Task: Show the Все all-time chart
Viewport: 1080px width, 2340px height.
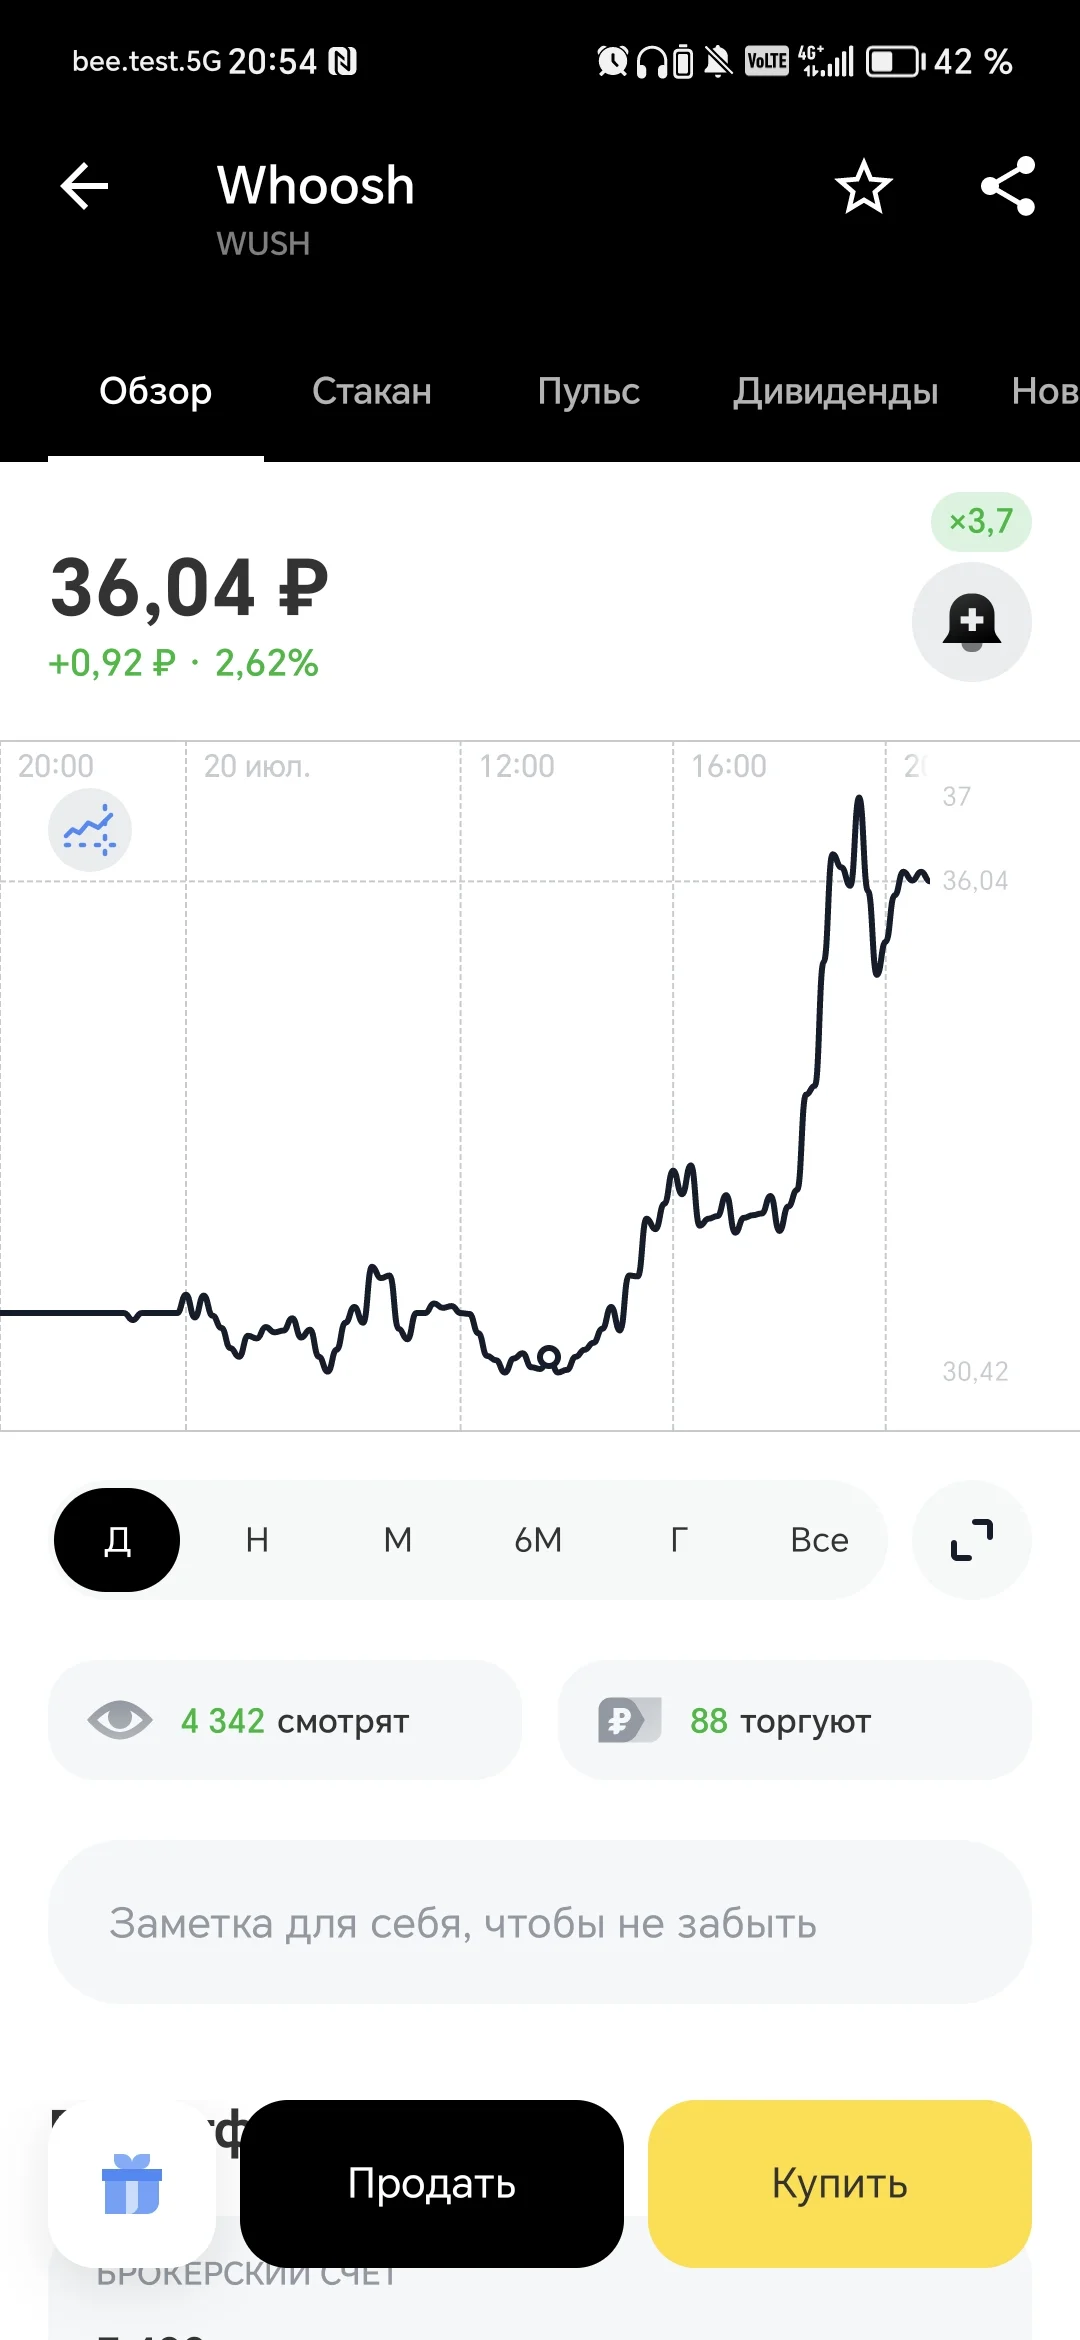Action: [819, 1540]
